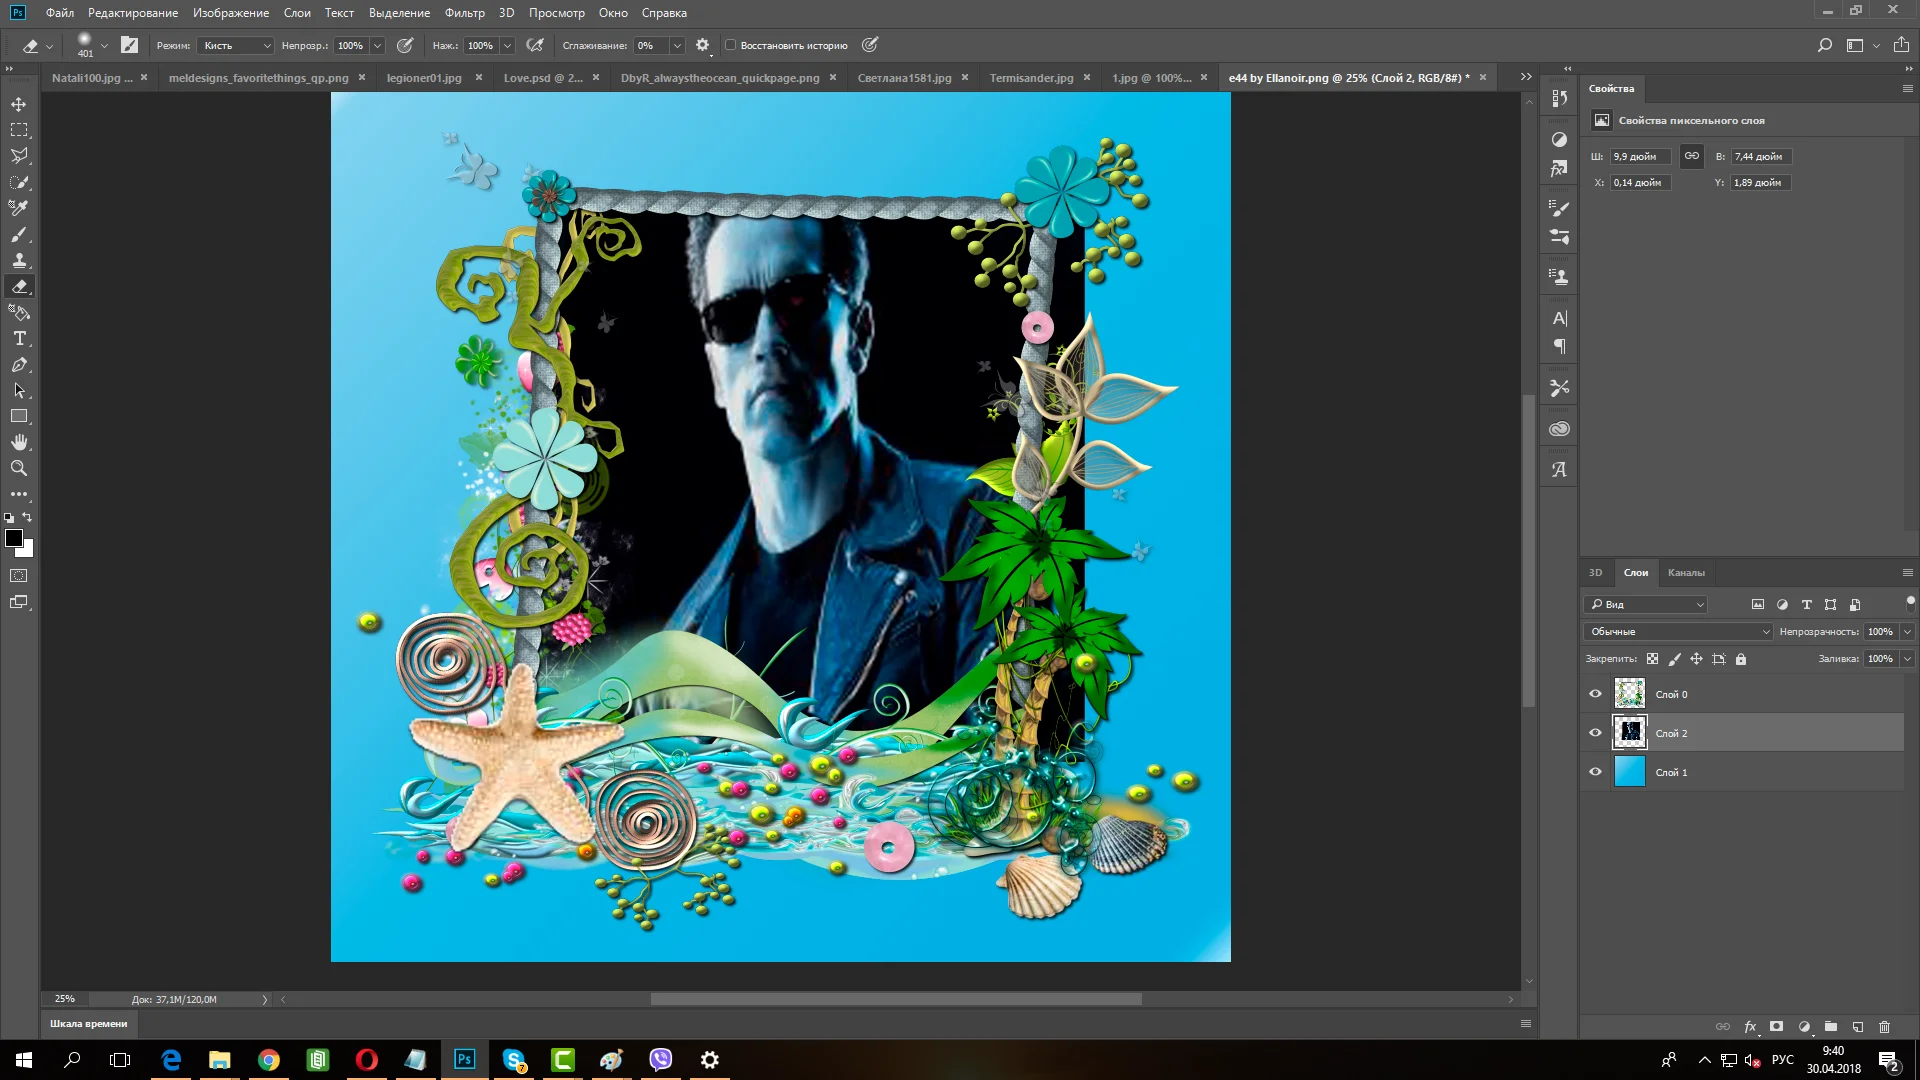Delete layer with trash icon
This screenshot has width=1920, height=1080.
click(1884, 1027)
